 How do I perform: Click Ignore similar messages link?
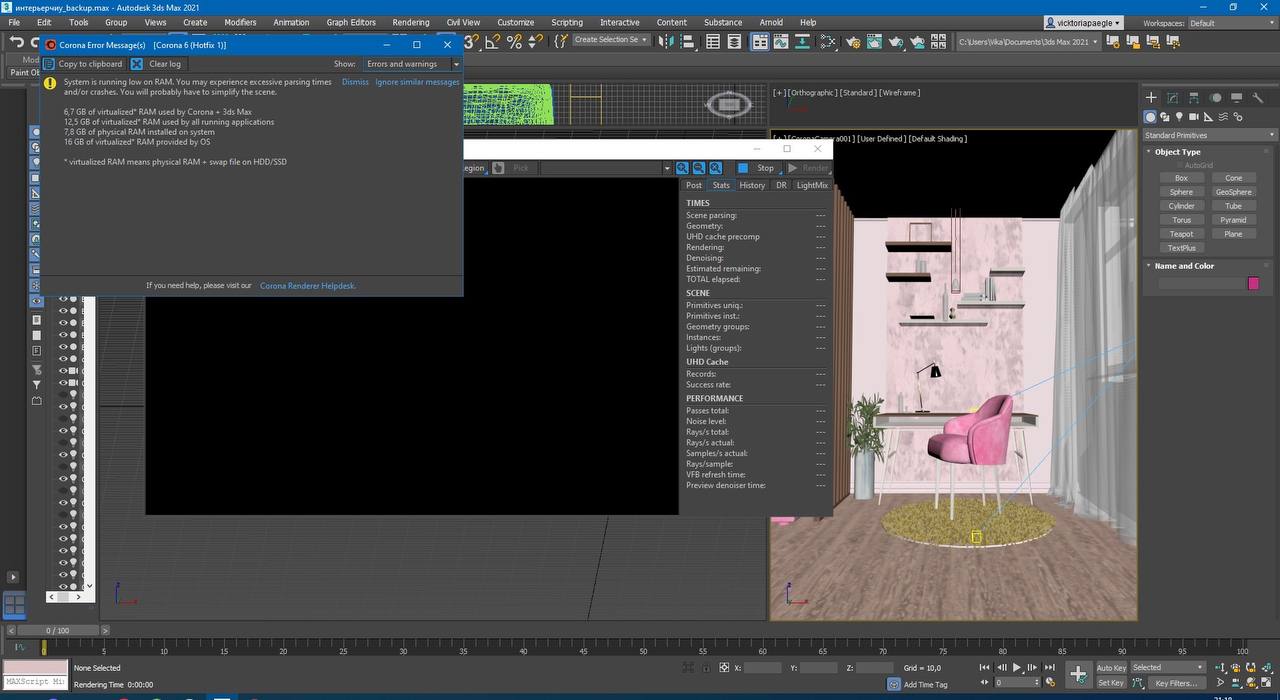pyautogui.click(x=417, y=82)
